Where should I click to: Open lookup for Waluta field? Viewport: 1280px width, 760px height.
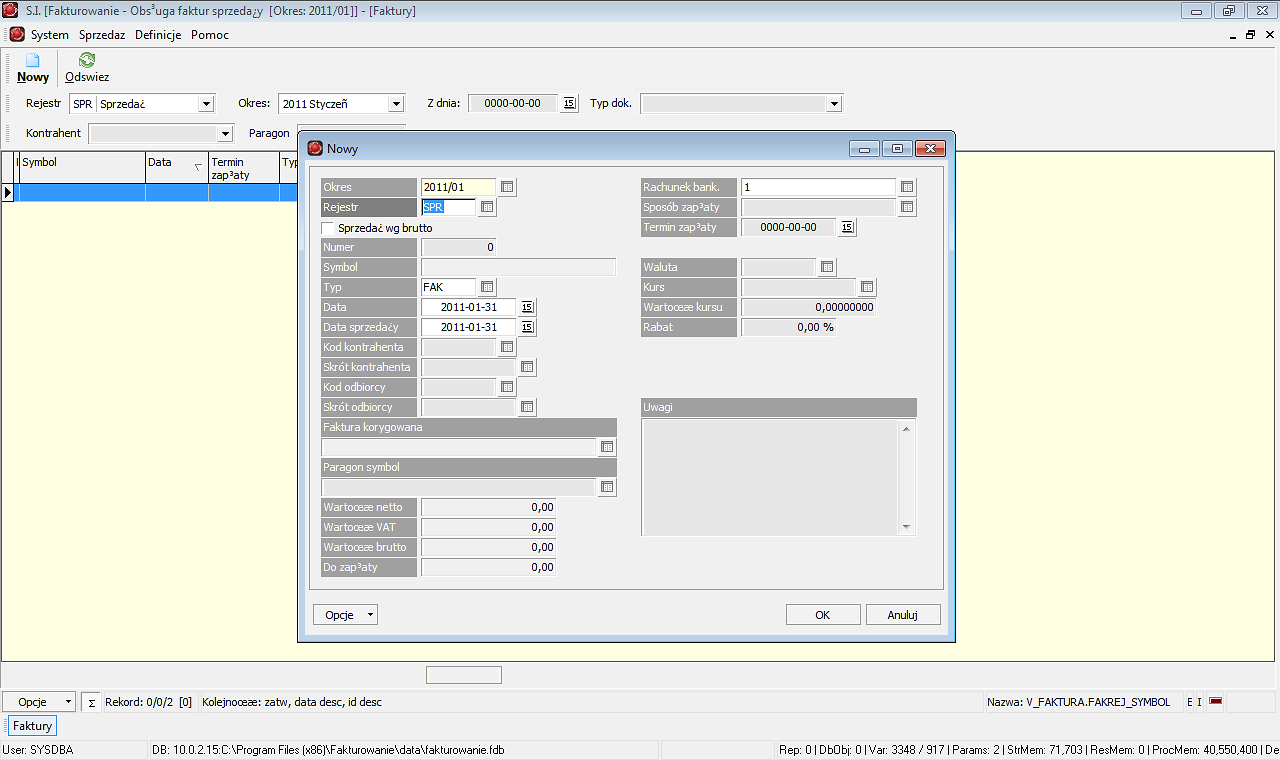[827, 267]
